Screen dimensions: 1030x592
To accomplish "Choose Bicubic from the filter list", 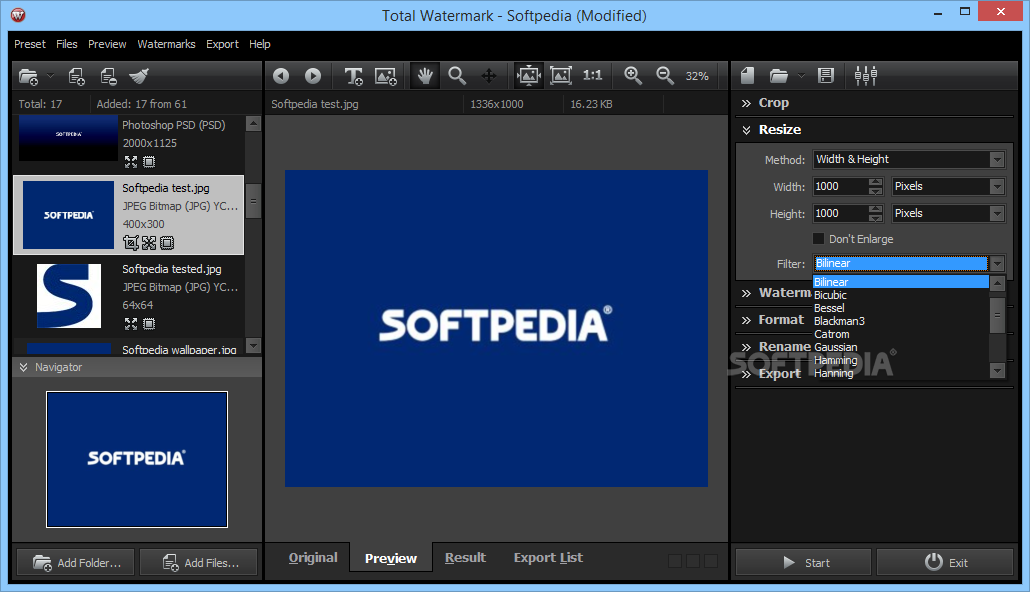I will [830, 295].
